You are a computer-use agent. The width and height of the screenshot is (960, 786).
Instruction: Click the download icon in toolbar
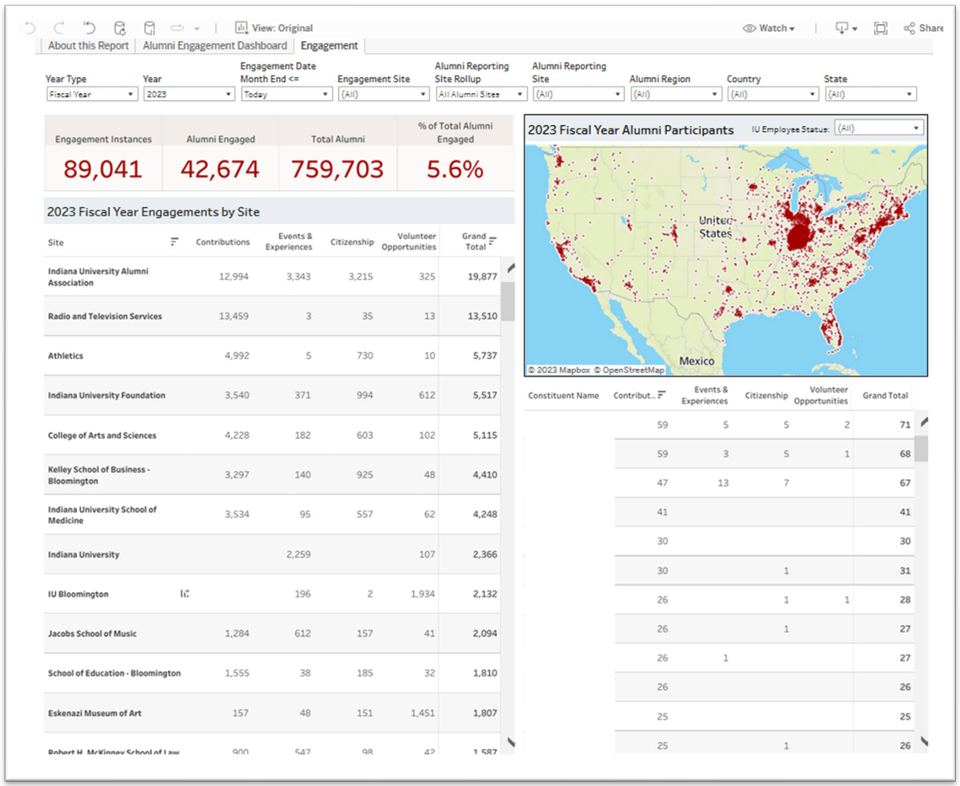846,28
